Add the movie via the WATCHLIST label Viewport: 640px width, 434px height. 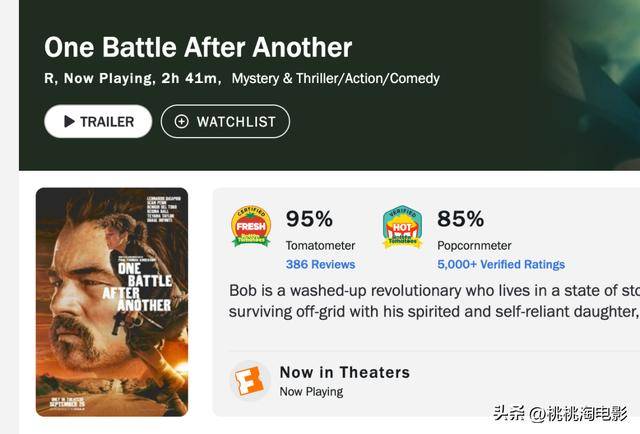(236, 122)
